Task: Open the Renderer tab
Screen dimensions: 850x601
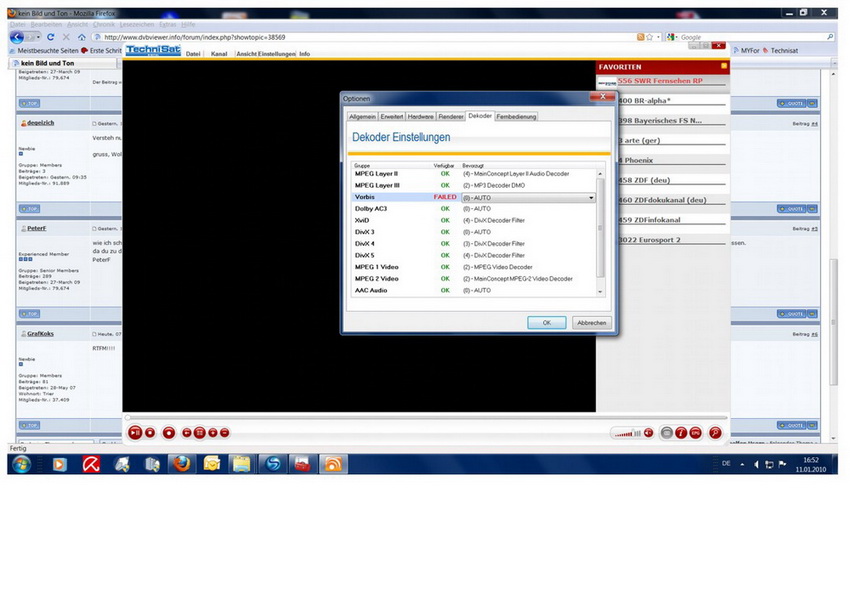Action: (451, 116)
